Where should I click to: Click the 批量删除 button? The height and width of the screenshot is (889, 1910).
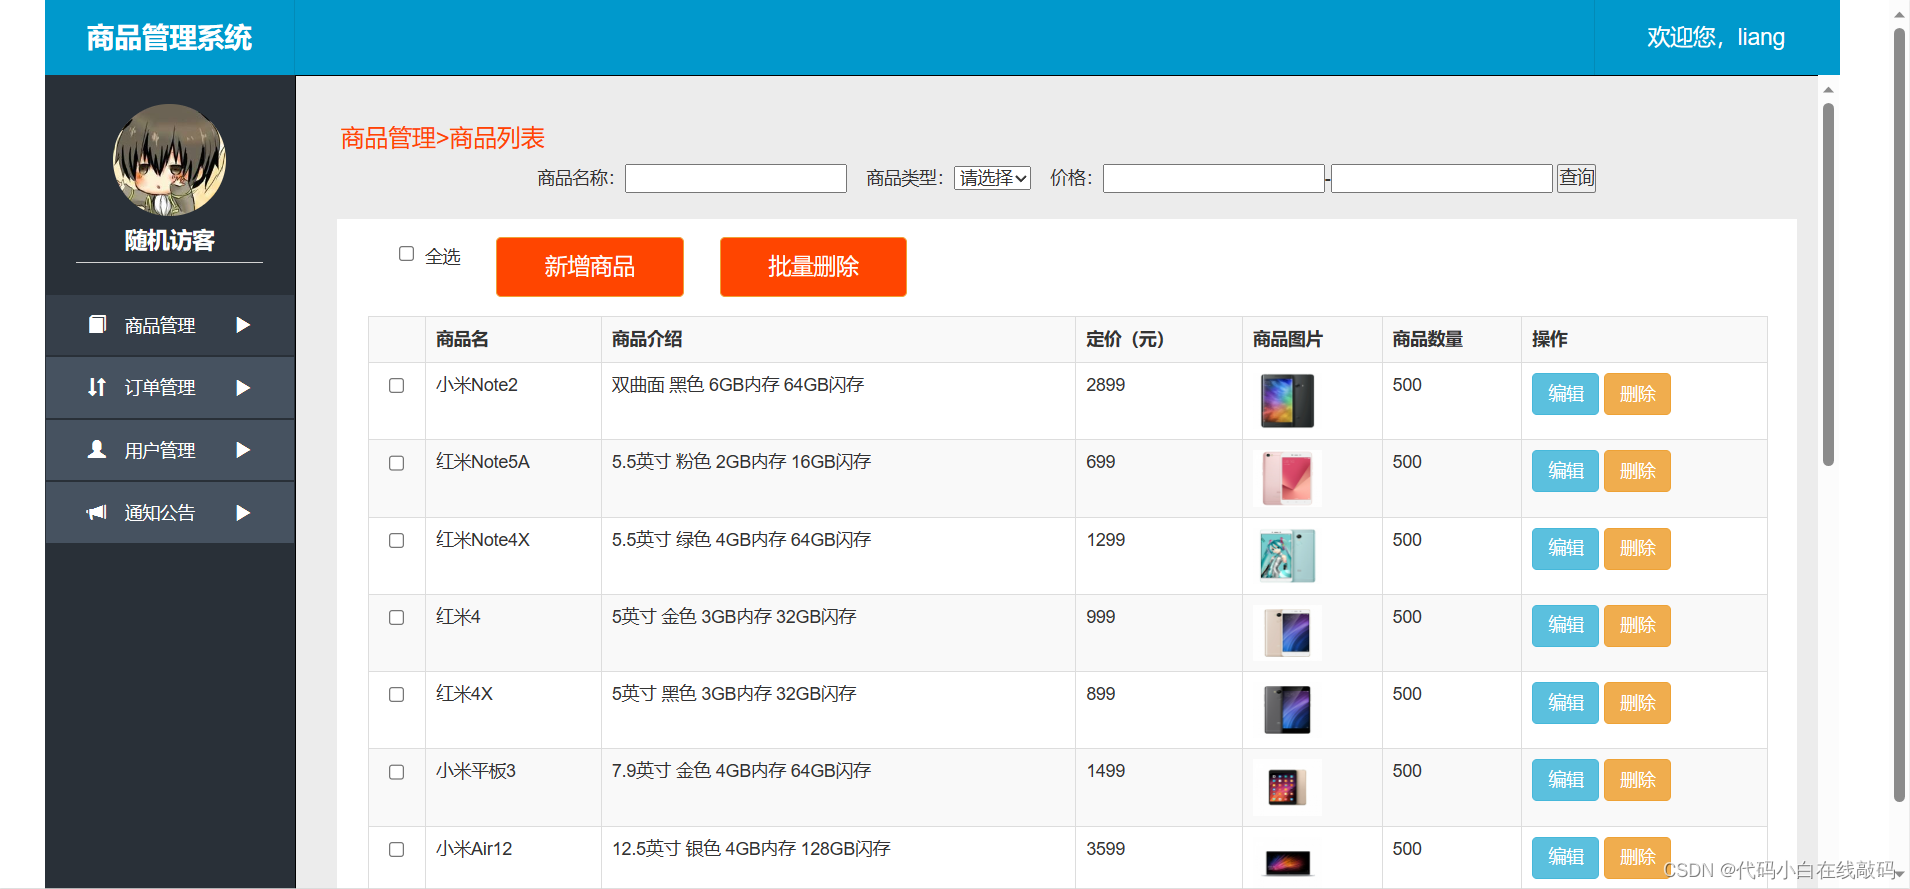[x=813, y=267]
